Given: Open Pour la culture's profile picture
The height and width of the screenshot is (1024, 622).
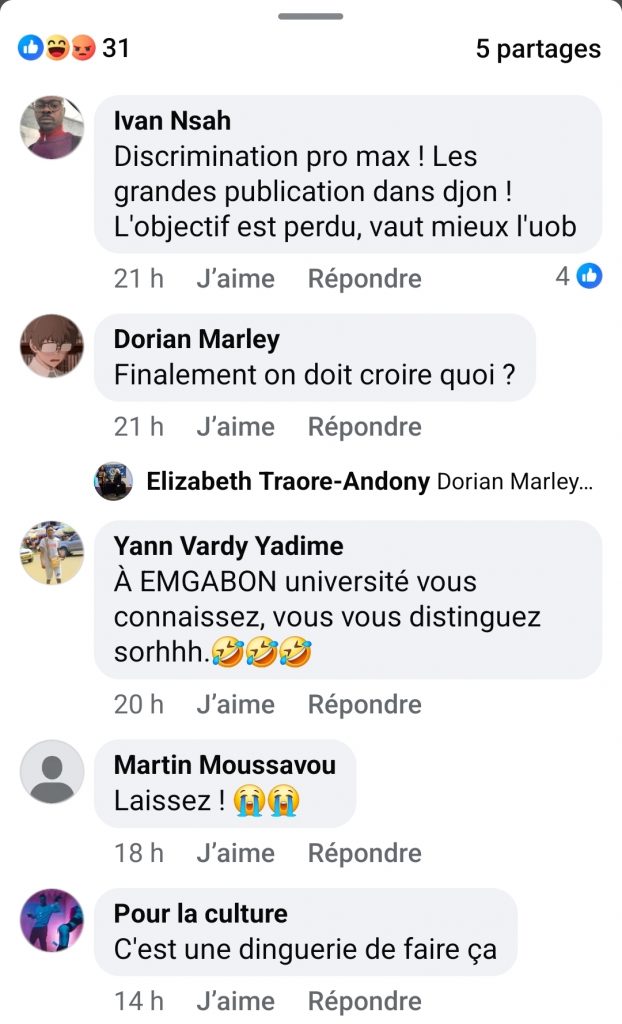Looking at the screenshot, I should [x=52, y=920].
